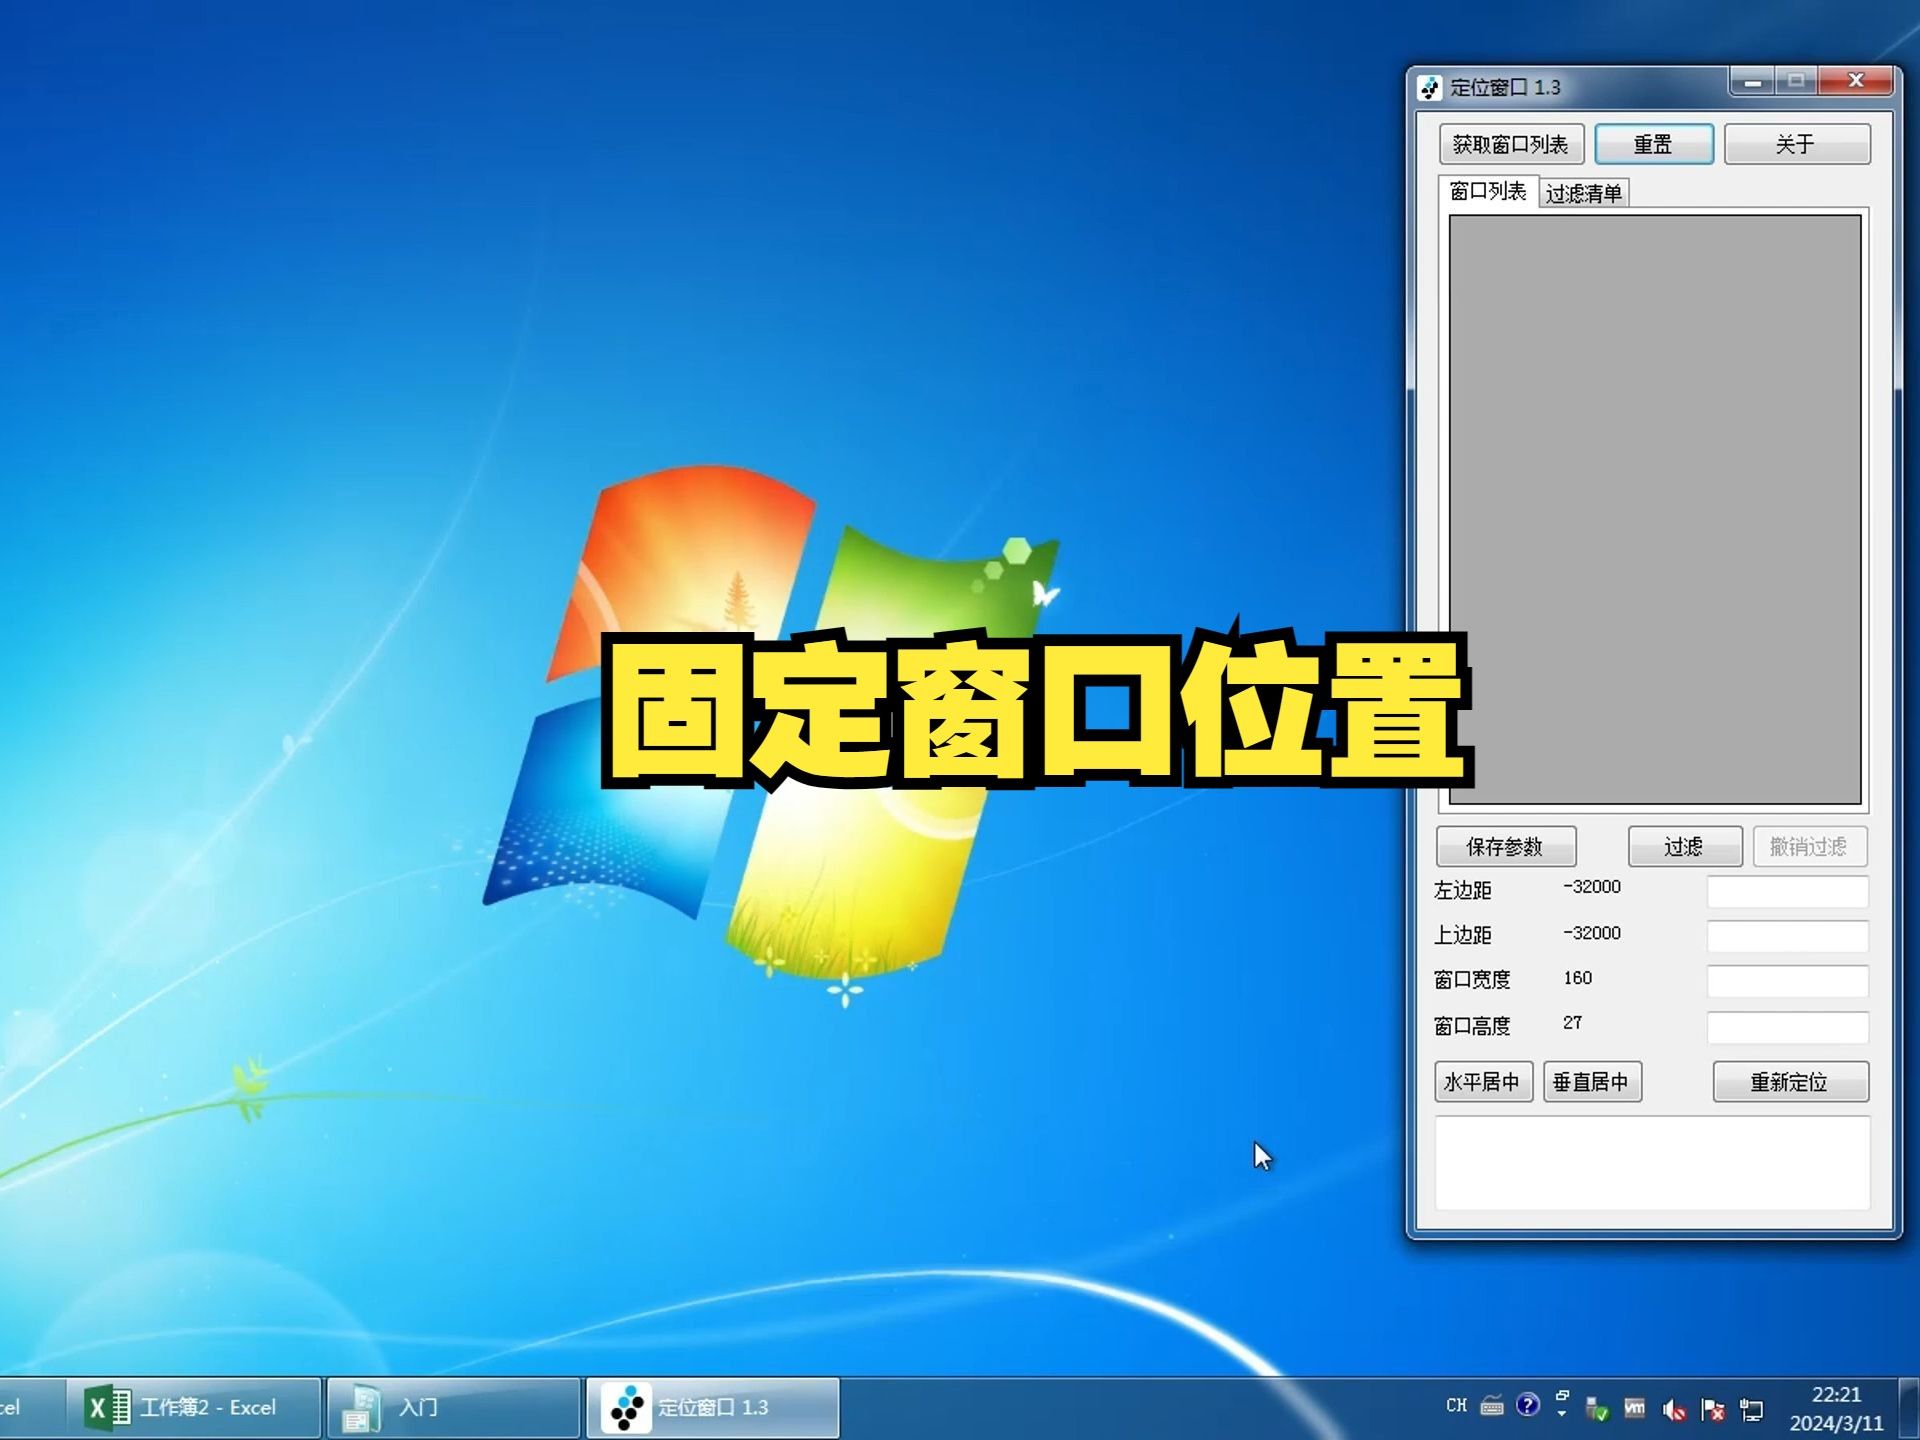Focus the 左边距 input field
This screenshot has width=1920, height=1440.
pyautogui.click(x=1787, y=891)
